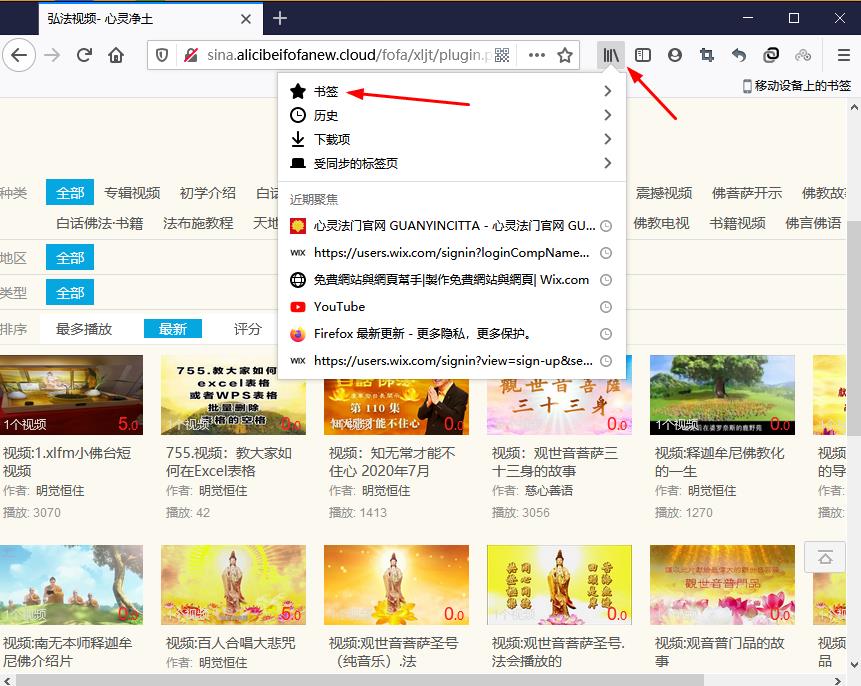Filter by 专辑视频 category

(x=132, y=193)
